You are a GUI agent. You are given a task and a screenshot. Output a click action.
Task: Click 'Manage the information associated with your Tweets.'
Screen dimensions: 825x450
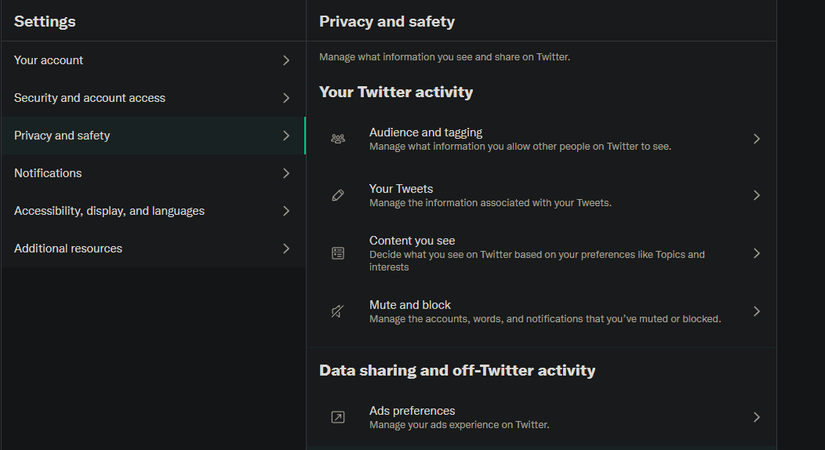click(x=490, y=203)
